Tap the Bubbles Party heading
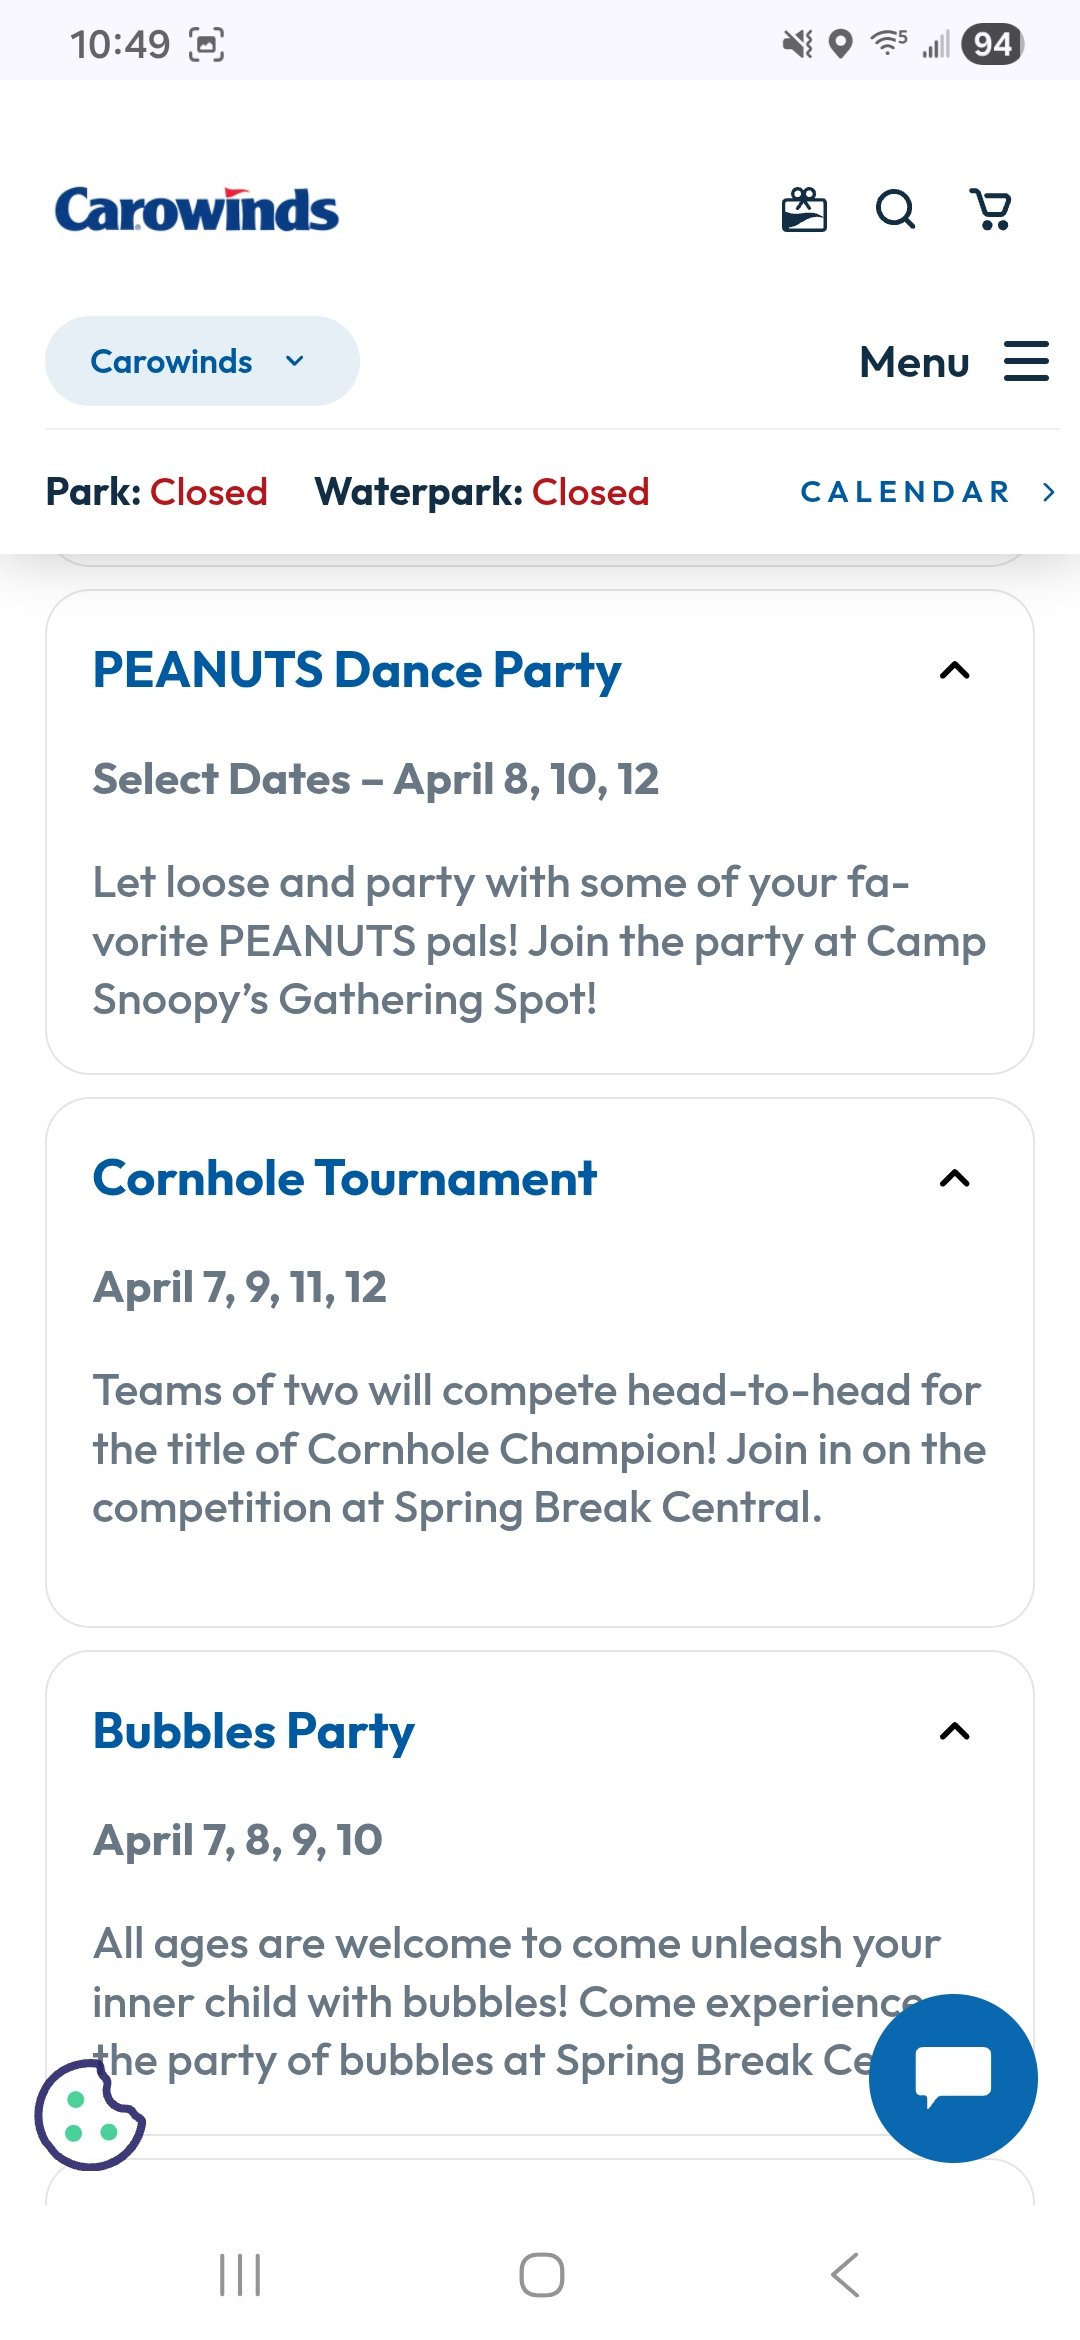Screen dimensions: 1080x2340 coord(254,1731)
